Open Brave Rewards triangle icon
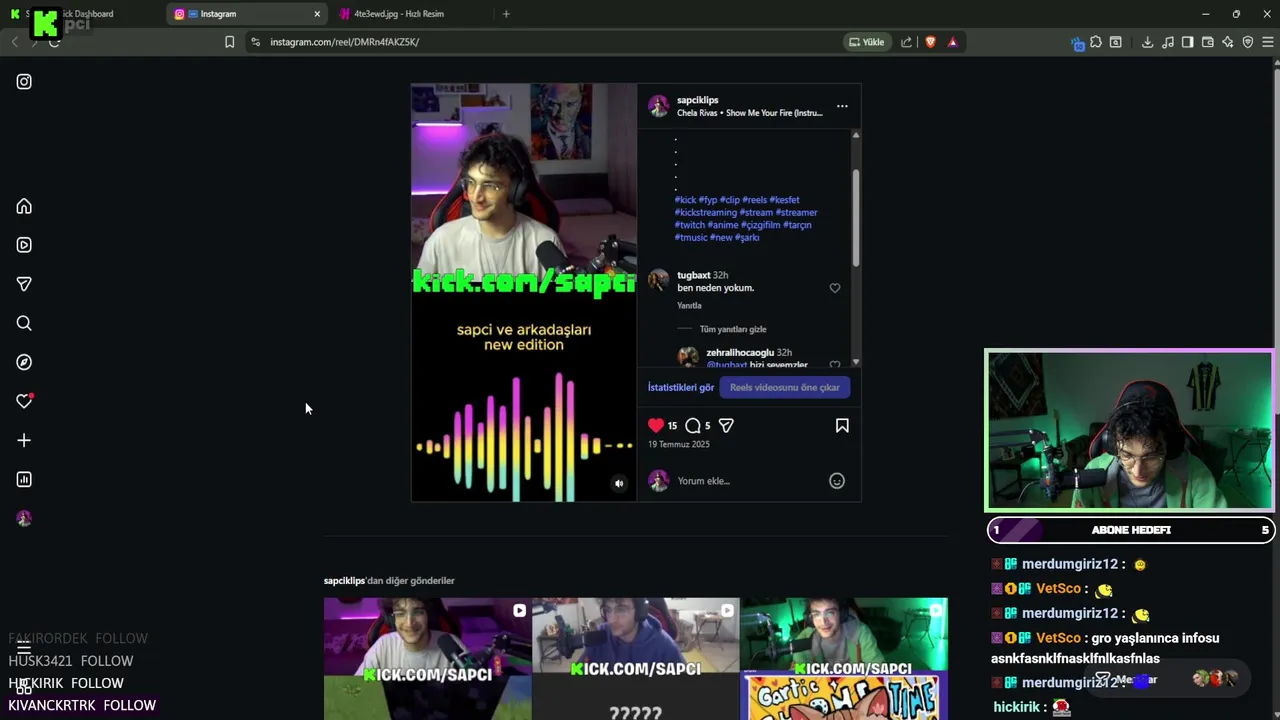Screen dimensions: 1280x720 tap(952, 42)
